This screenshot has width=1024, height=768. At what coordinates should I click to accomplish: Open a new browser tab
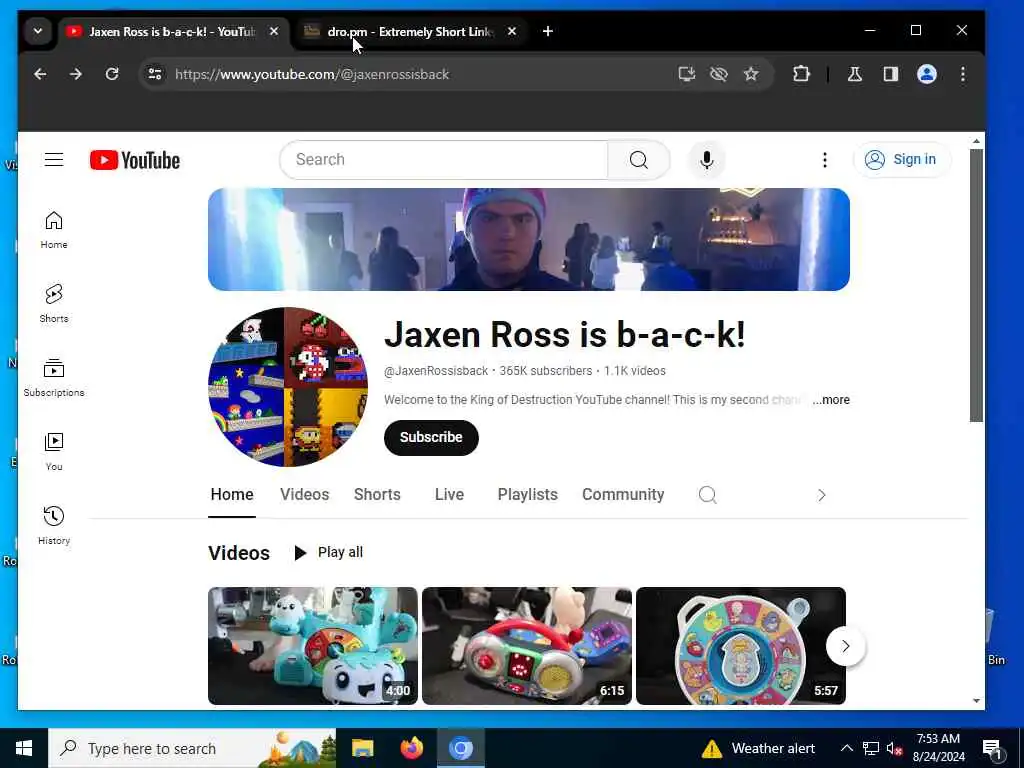[x=548, y=31]
